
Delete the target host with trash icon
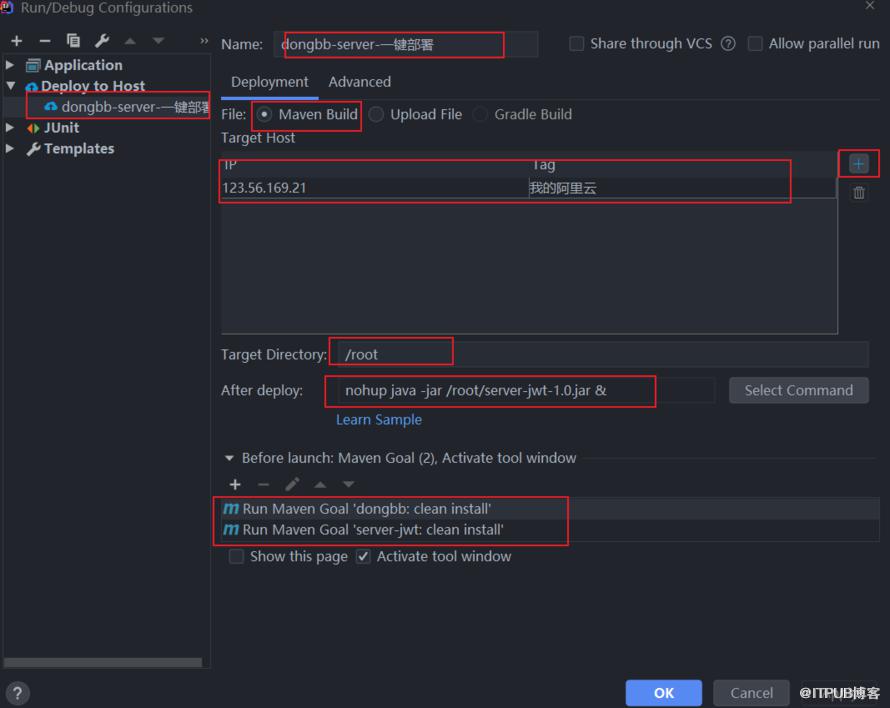(x=859, y=193)
